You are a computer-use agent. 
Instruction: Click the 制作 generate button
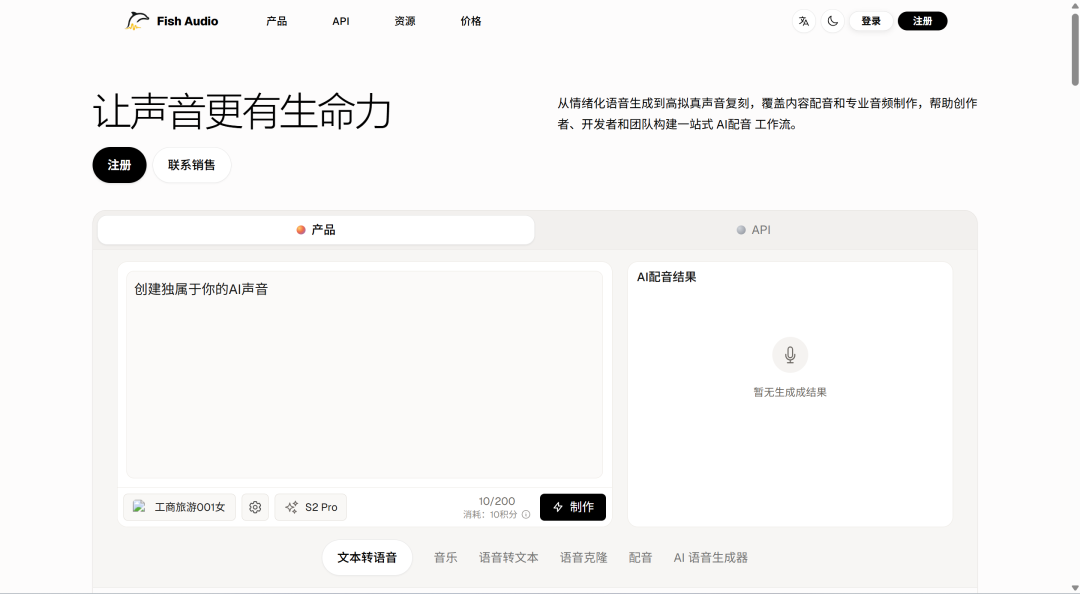click(573, 507)
